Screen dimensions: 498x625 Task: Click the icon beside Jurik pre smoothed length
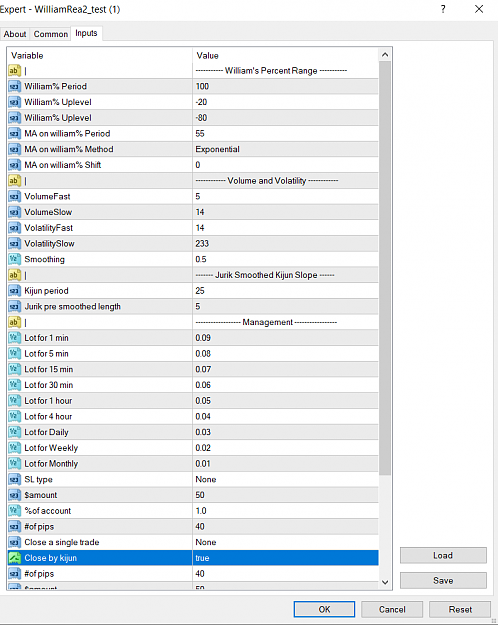(x=14, y=307)
